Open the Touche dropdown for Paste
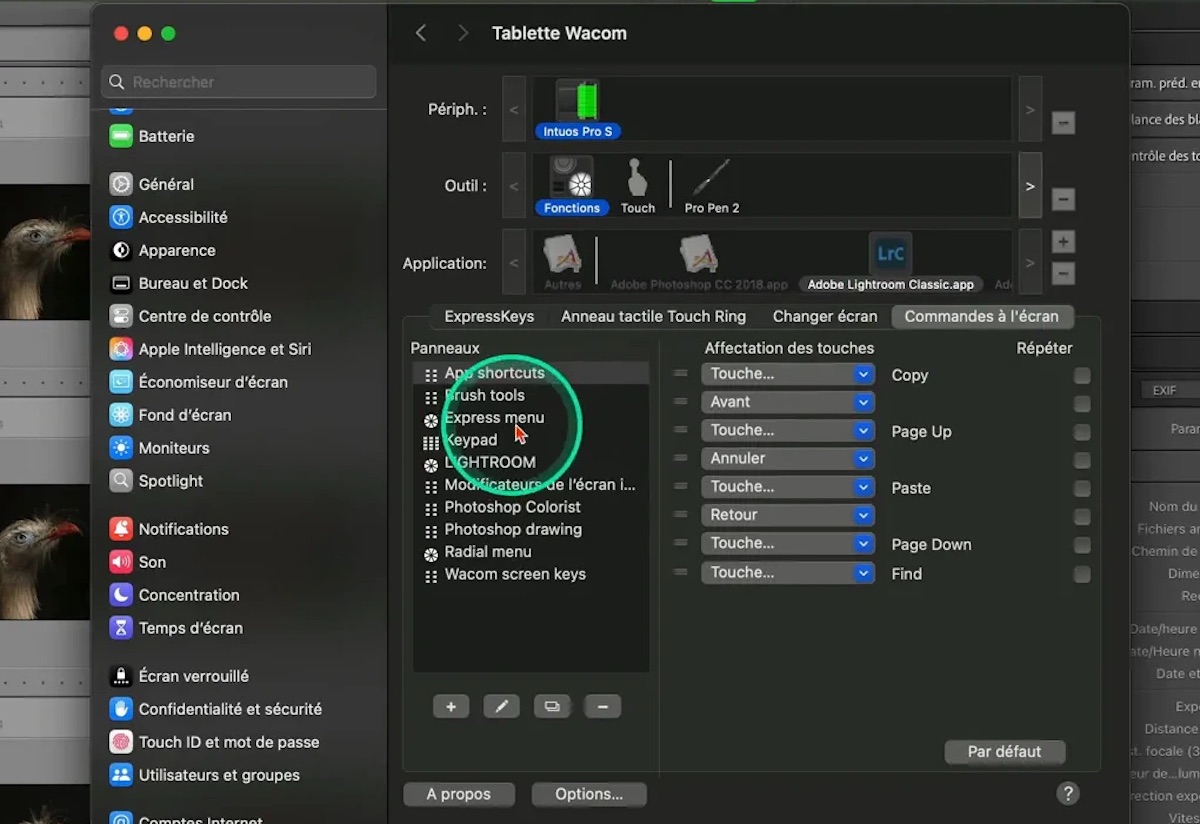Viewport: 1200px width, 824px height. pyautogui.click(x=788, y=487)
